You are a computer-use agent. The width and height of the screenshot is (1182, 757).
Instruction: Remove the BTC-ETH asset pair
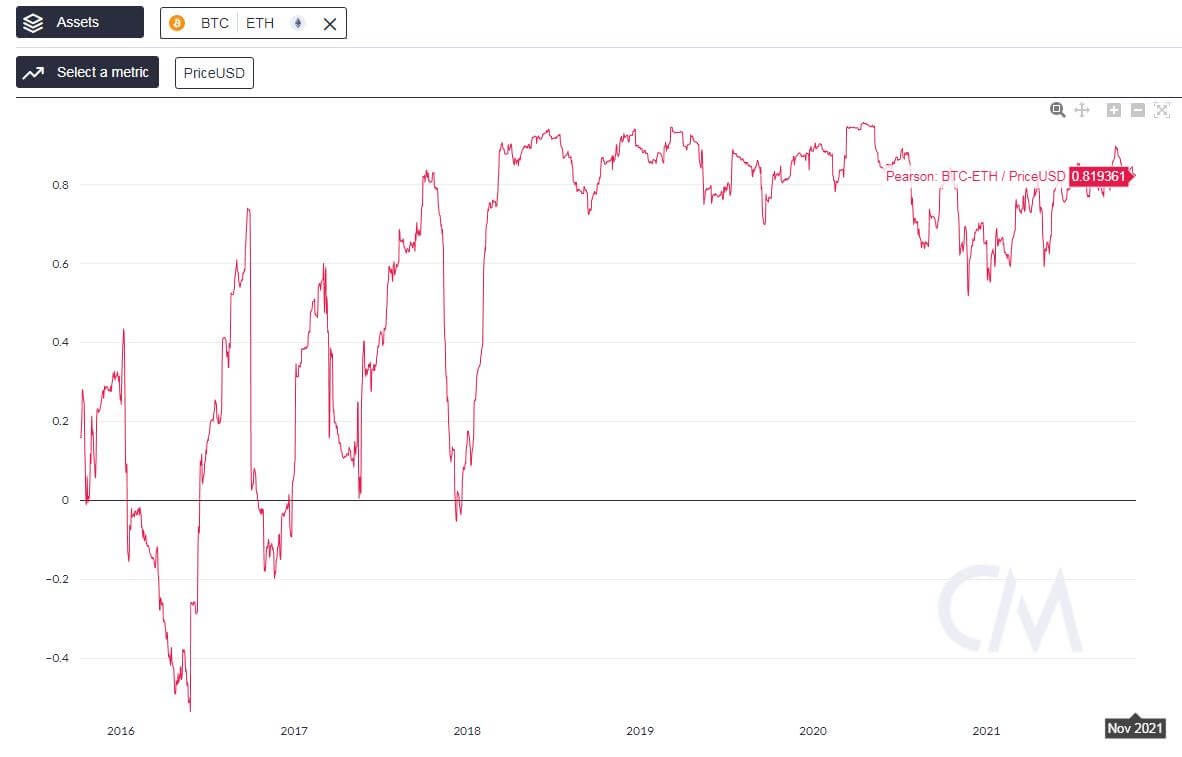(329, 23)
